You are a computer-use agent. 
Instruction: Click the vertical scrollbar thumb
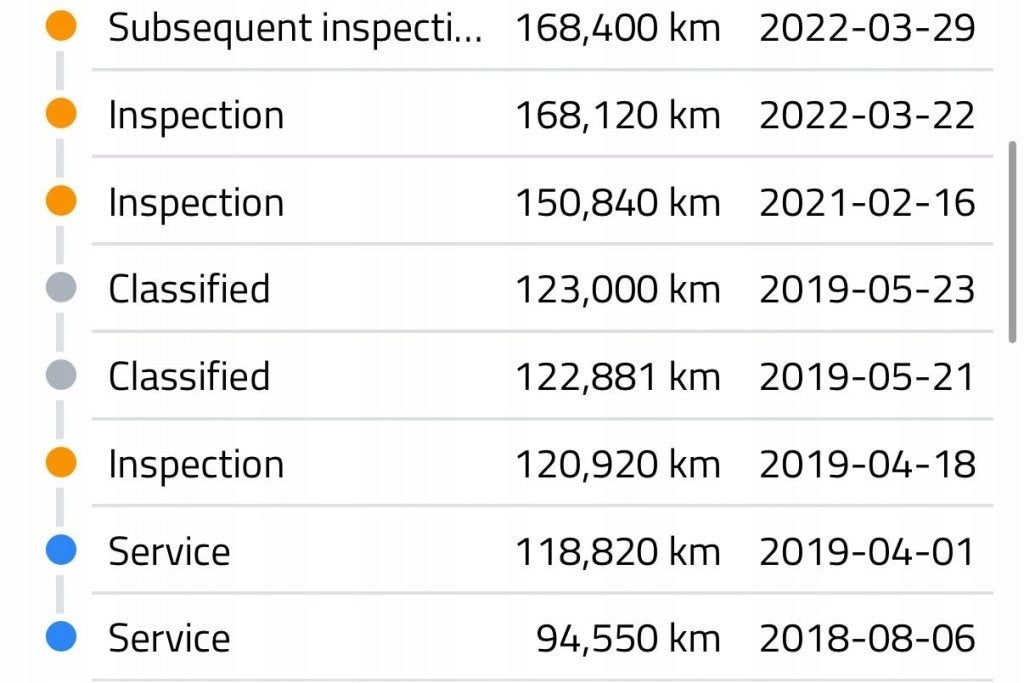tap(1012, 242)
